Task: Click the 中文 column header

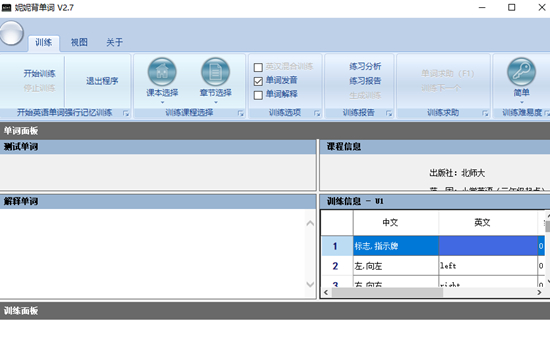Action: [x=396, y=222]
